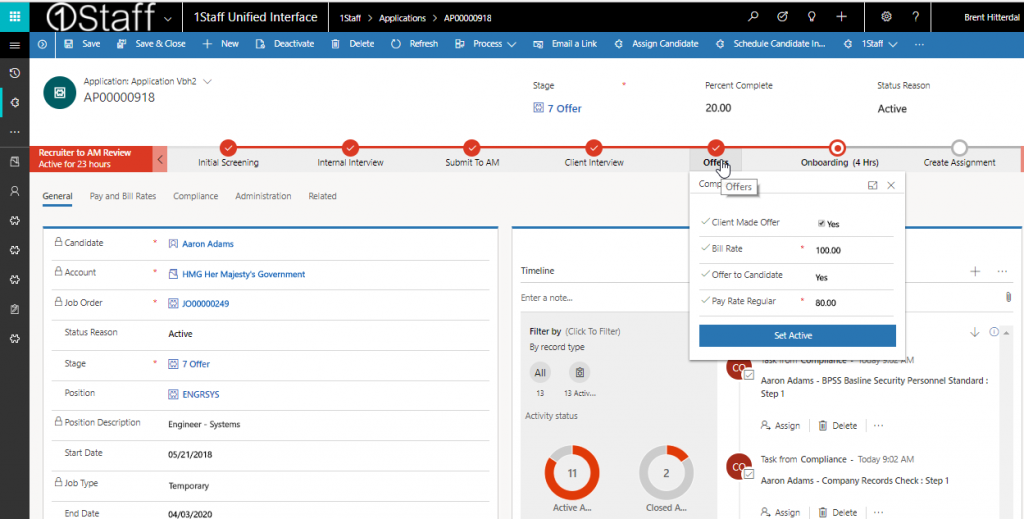Mark BPSS Baseline Security task checkbox complete
1024x519 pixels.
coord(749,375)
